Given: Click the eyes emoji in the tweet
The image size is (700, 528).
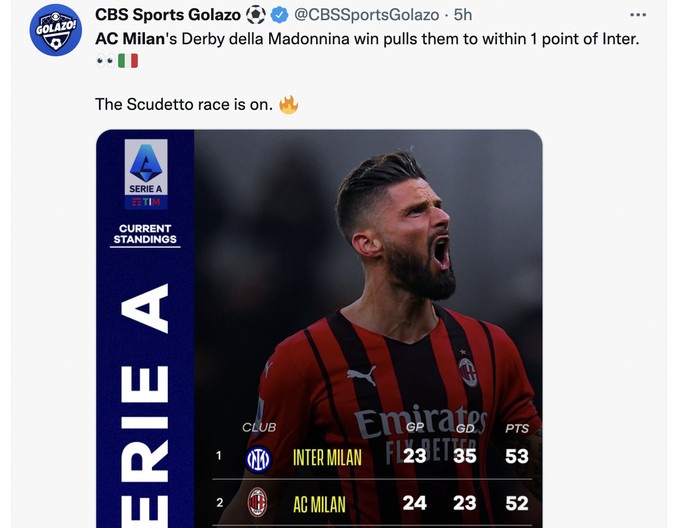Looking at the screenshot, I should click(x=105, y=60).
